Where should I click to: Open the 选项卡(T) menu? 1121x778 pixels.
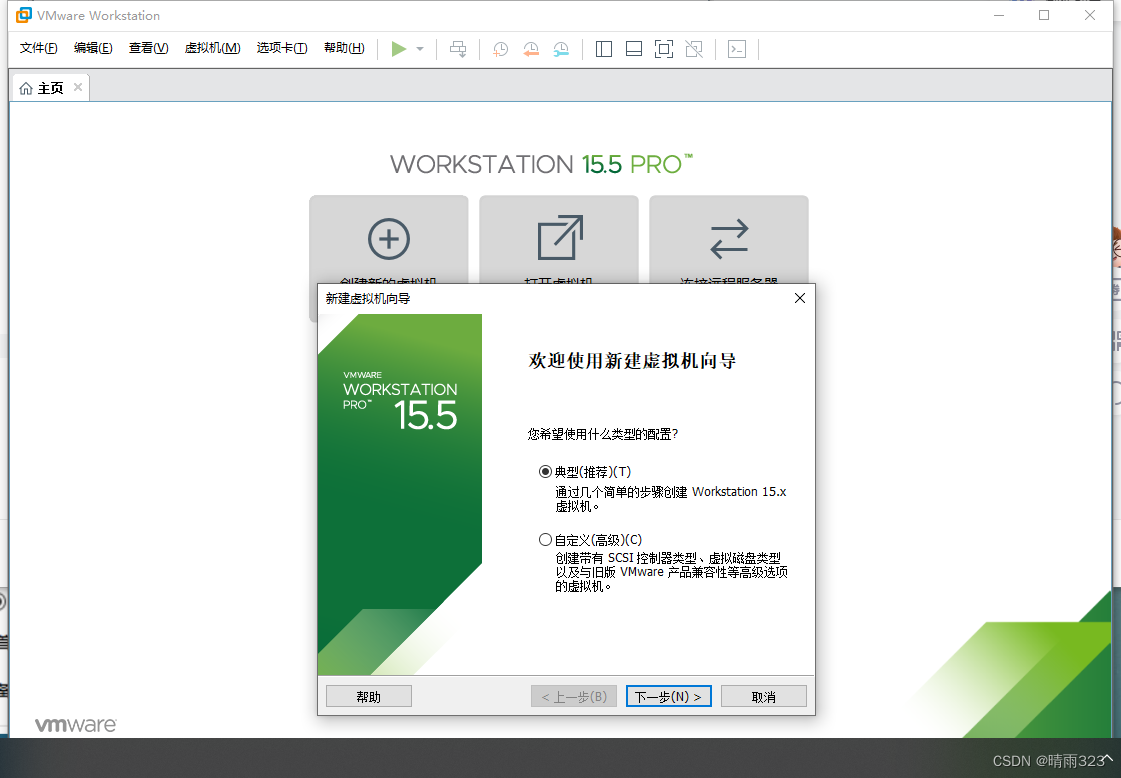tap(282, 48)
